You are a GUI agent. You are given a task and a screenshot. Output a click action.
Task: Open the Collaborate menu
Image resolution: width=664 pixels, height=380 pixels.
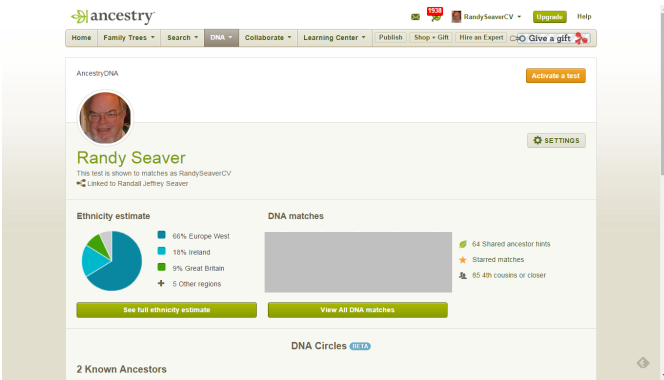pyautogui.click(x=268, y=38)
